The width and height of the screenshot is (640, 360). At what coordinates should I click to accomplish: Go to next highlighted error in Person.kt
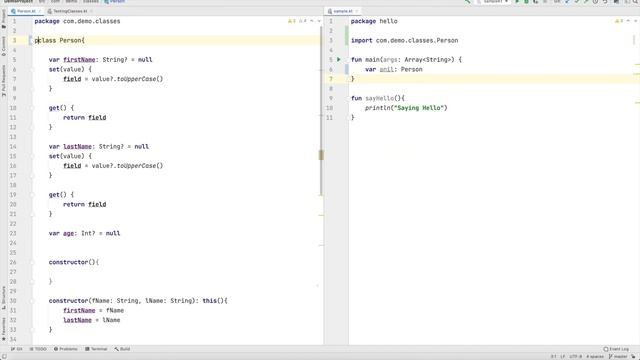319,21
